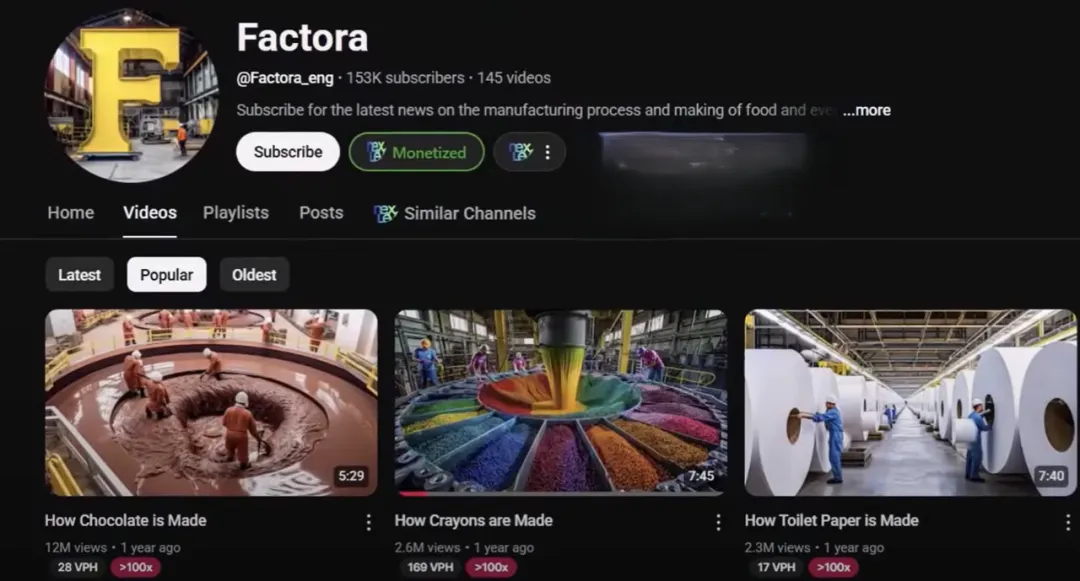The height and width of the screenshot is (581, 1080).
Task: Open three-dot menu for How Crayons are Made
Action: point(718,522)
